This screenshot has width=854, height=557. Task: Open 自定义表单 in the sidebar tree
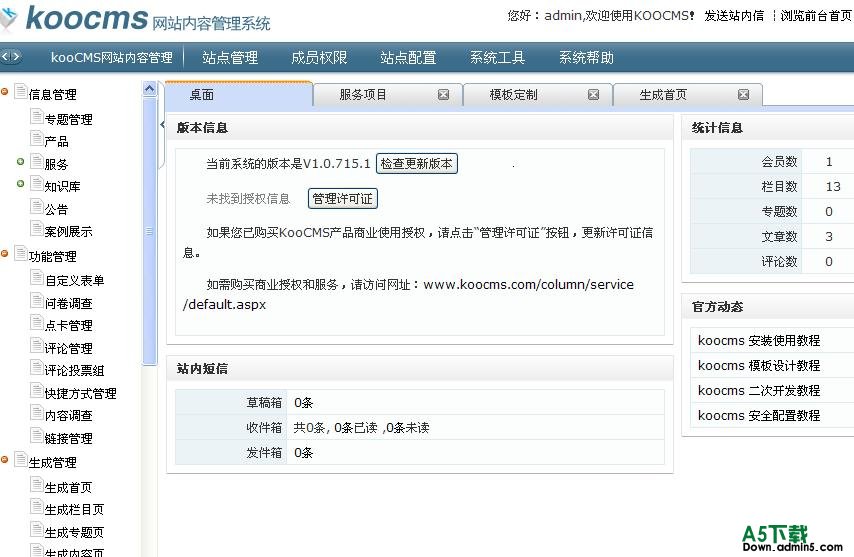(x=75, y=281)
